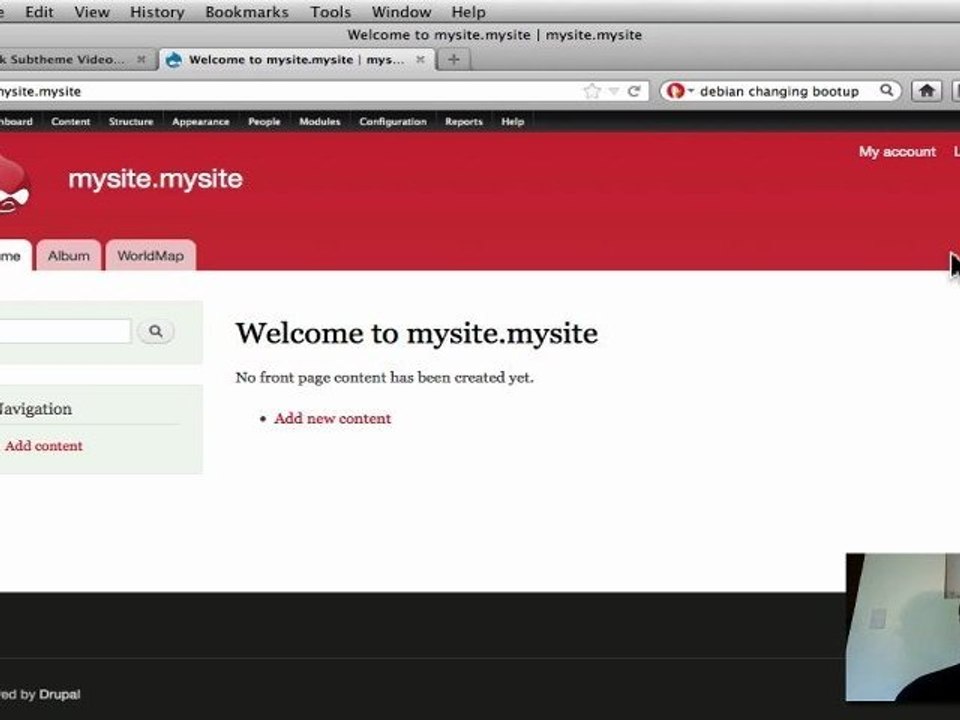The image size is (960, 720).
Task: Open Reports in the admin toolbar
Action: click(463, 121)
